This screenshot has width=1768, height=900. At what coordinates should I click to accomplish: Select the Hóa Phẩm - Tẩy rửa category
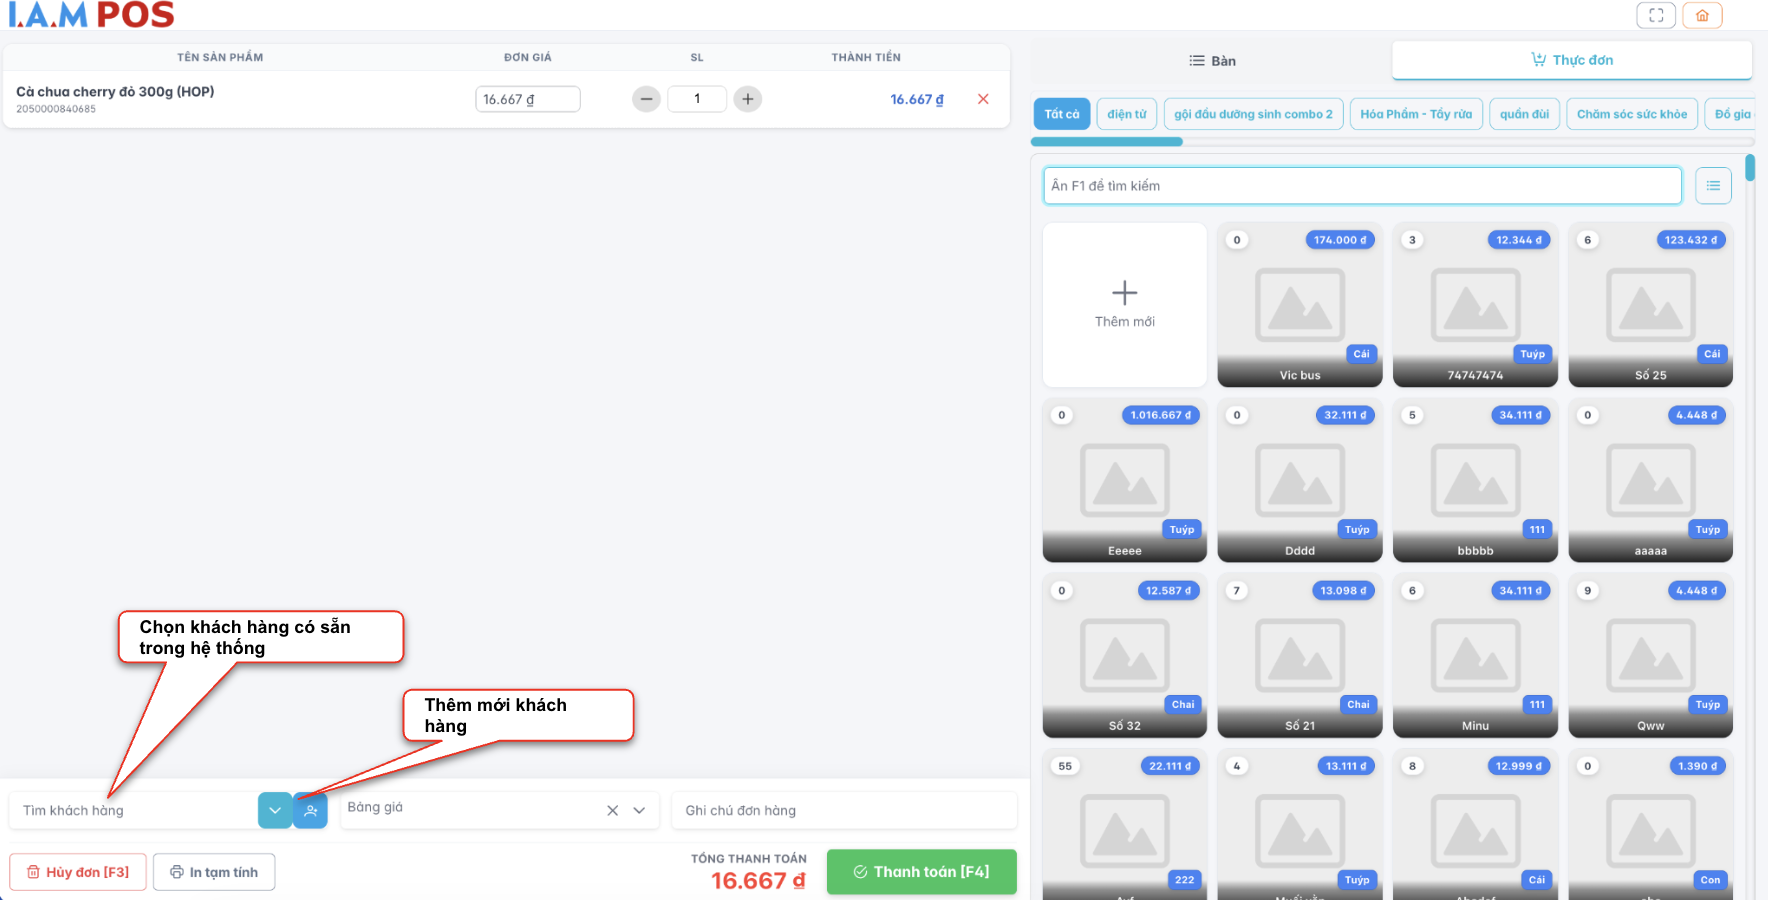(1415, 114)
